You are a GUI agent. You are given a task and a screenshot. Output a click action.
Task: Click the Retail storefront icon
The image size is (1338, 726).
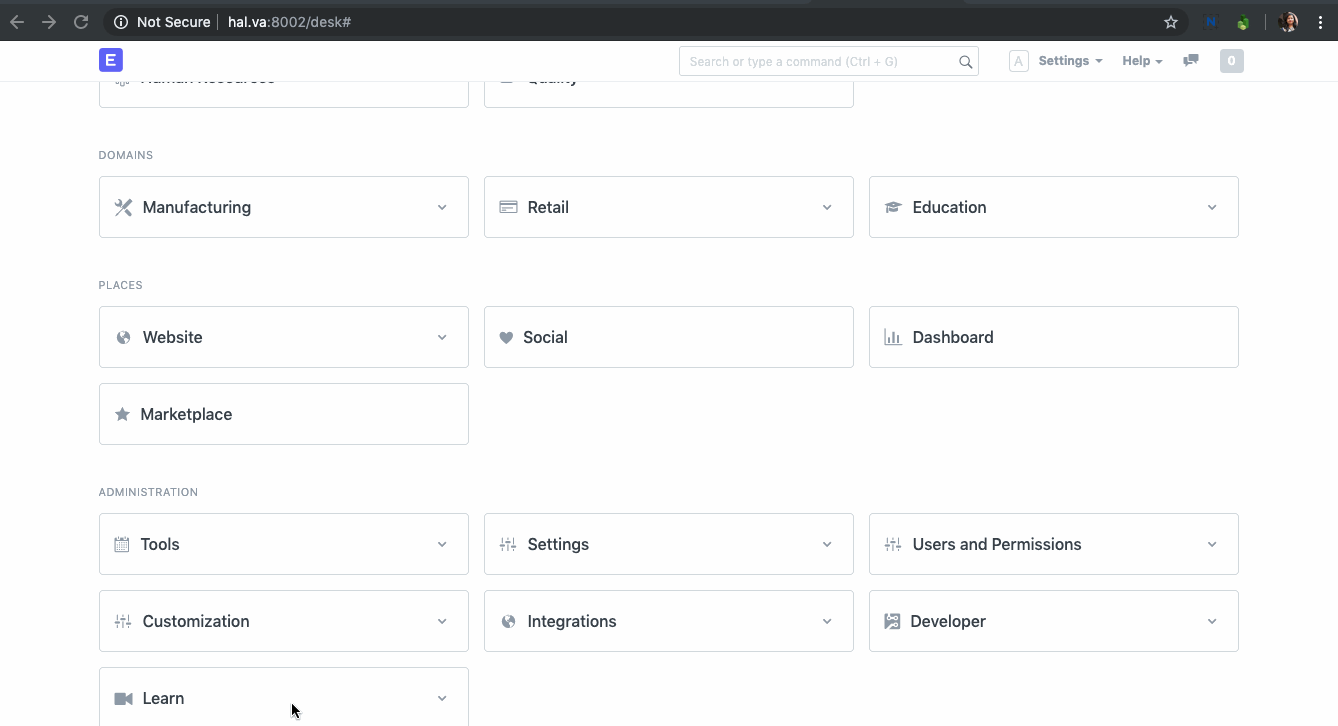507,206
